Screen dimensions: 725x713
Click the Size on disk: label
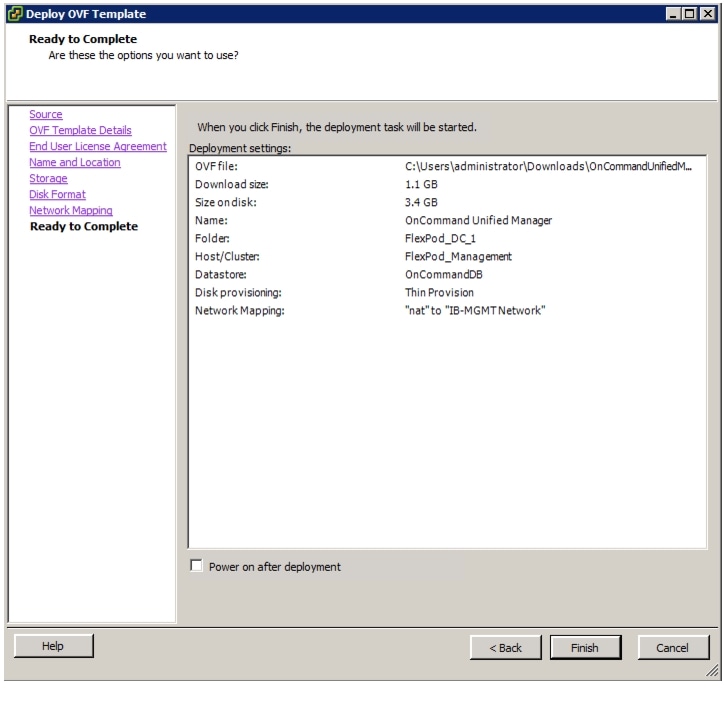pyautogui.click(x=226, y=203)
